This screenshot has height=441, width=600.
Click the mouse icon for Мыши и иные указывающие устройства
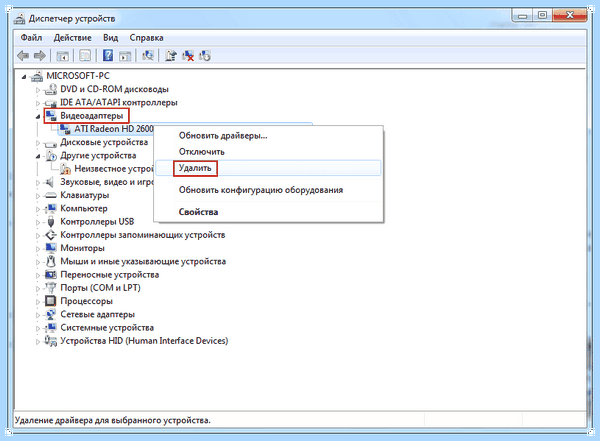51,261
